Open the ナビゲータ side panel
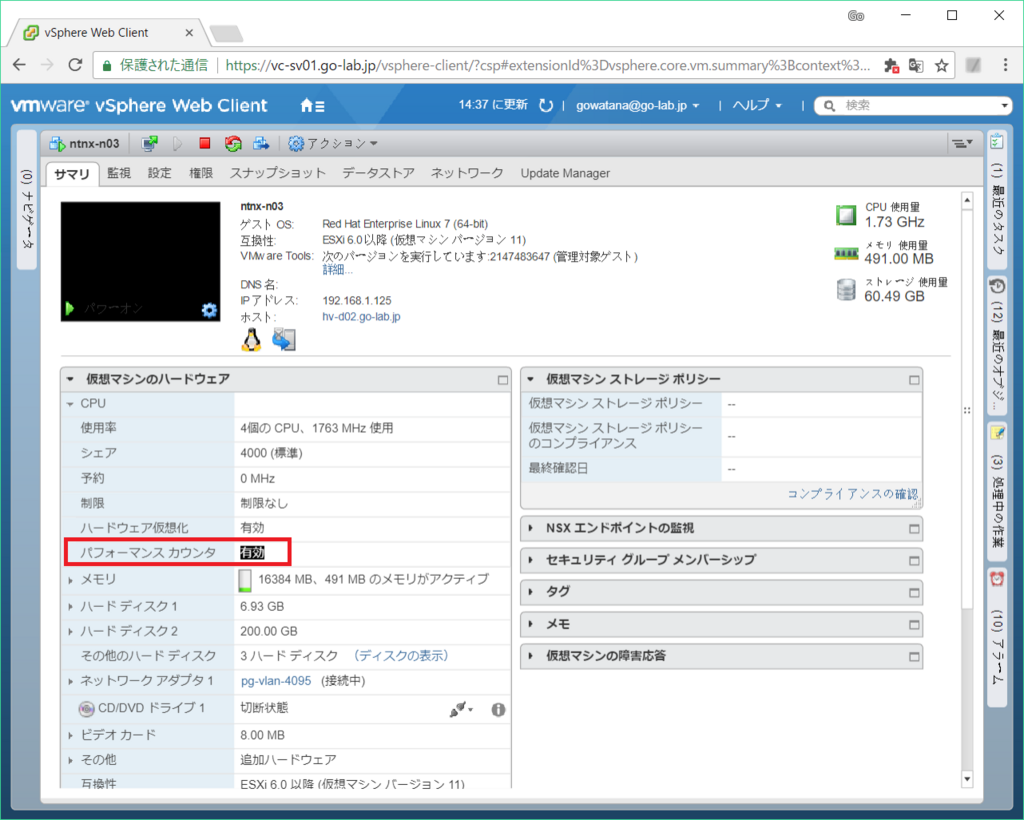The image size is (1024, 820). click(26, 199)
